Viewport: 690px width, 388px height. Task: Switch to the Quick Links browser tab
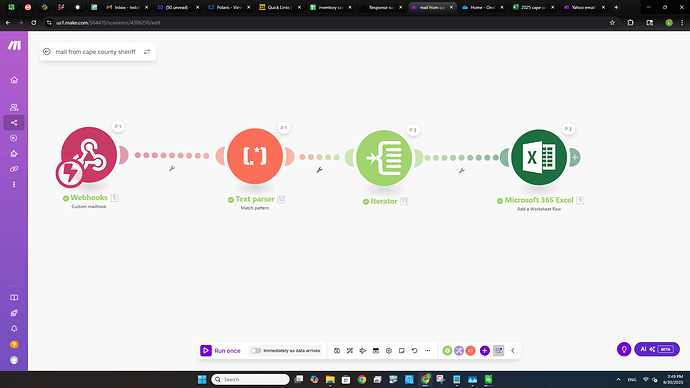pyautogui.click(x=279, y=7)
